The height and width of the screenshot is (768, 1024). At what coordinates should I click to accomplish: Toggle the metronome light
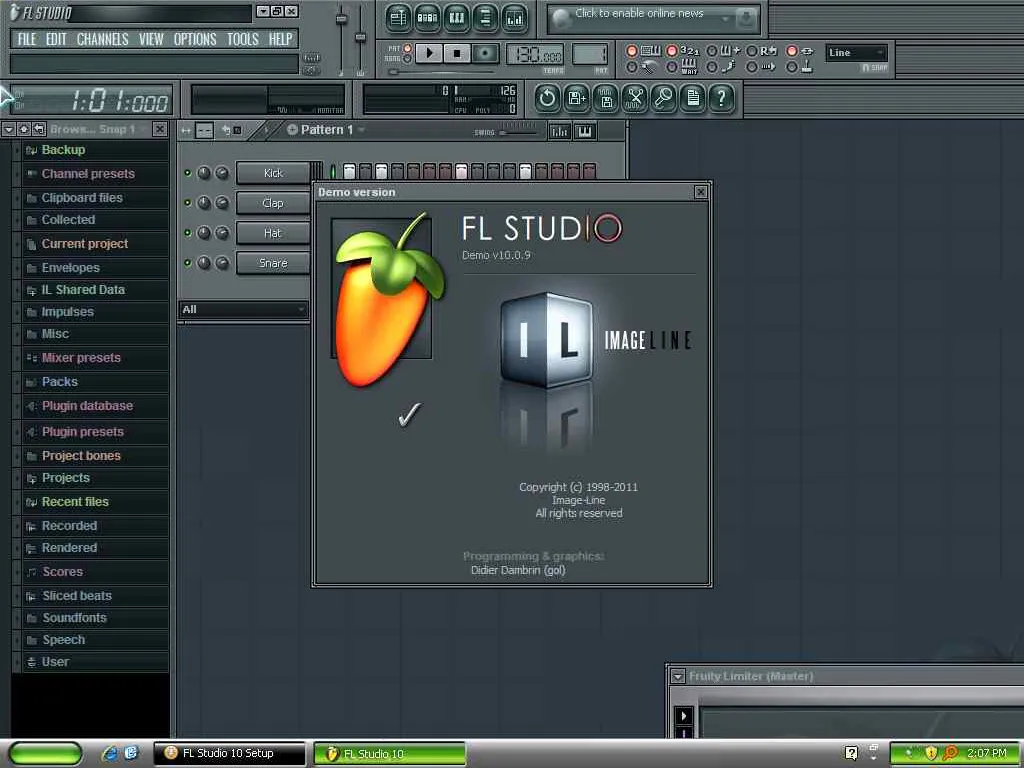tap(632, 67)
